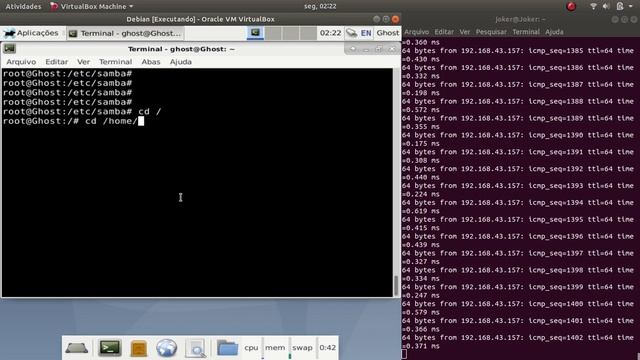640x360 pixels.
Task: Open Ajuda menu in ghost terminal
Action: tap(181, 62)
